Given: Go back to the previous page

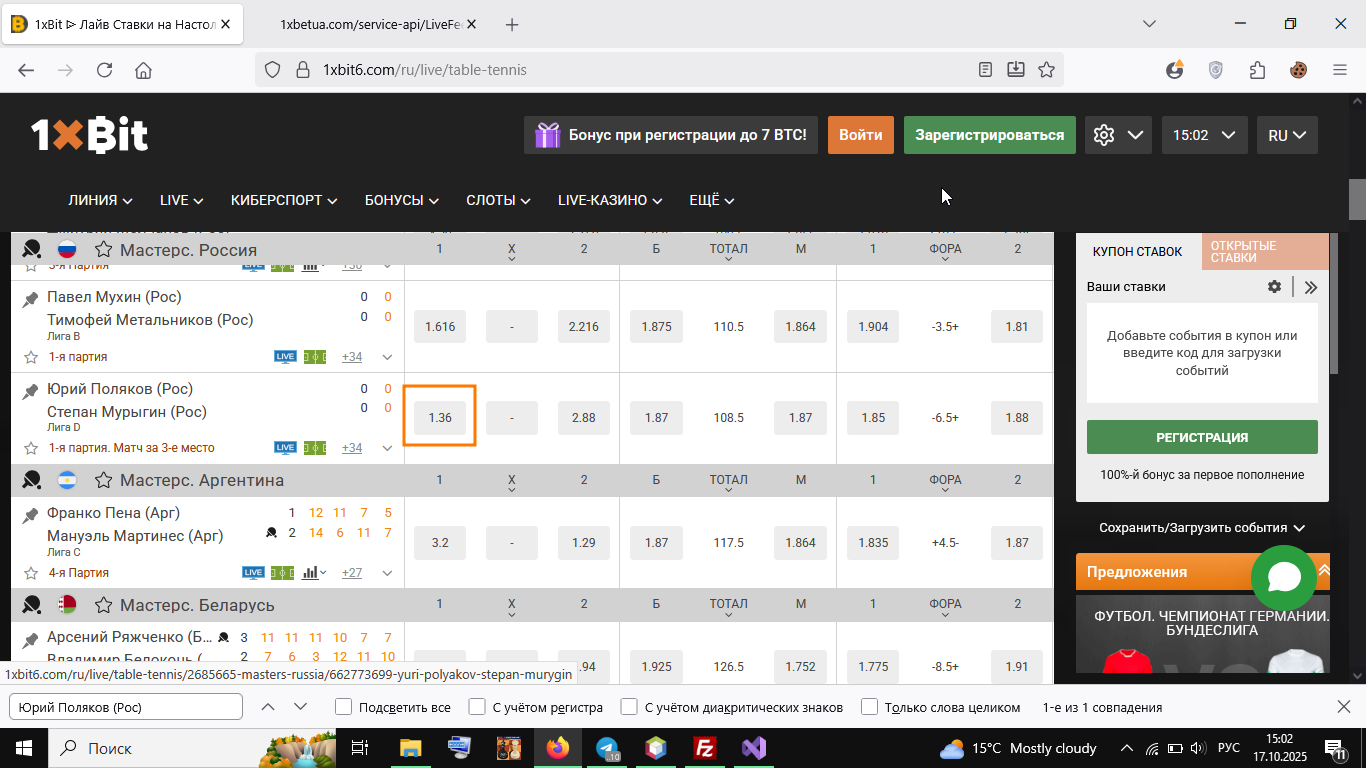Looking at the screenshot, I should [26, 70].
